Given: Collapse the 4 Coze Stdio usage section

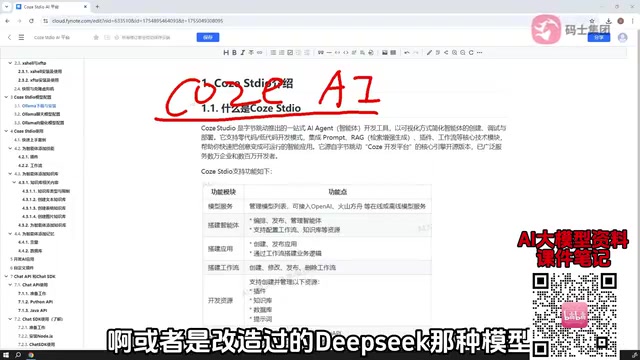Looking at the screenshot, I should coord(6,131).
